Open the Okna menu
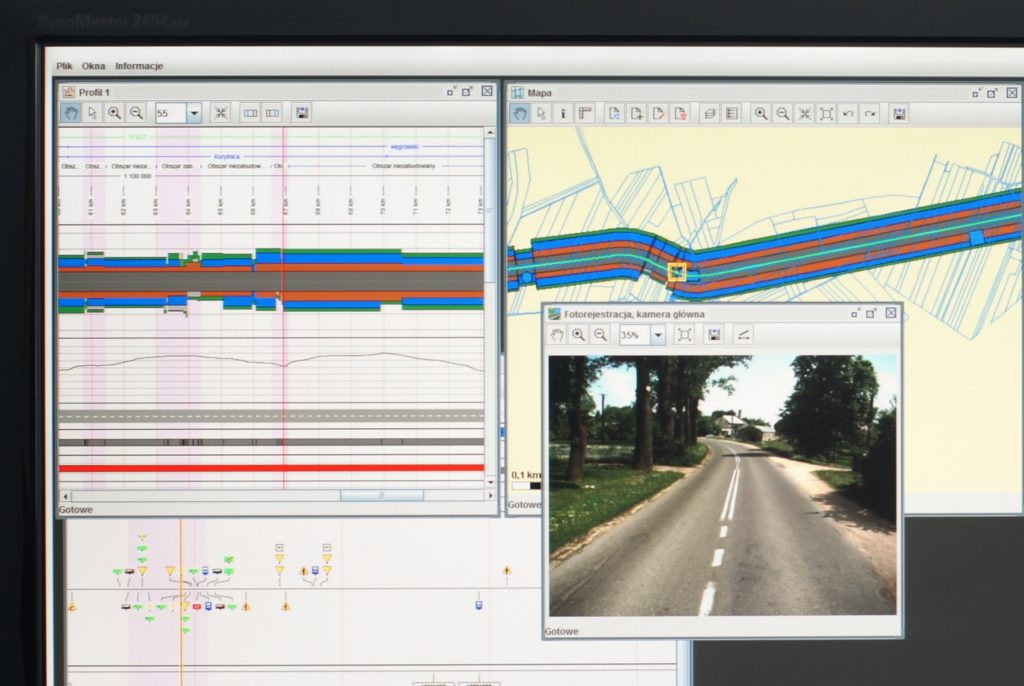This screenshot has width=1024, height=686. click(93, 66)
